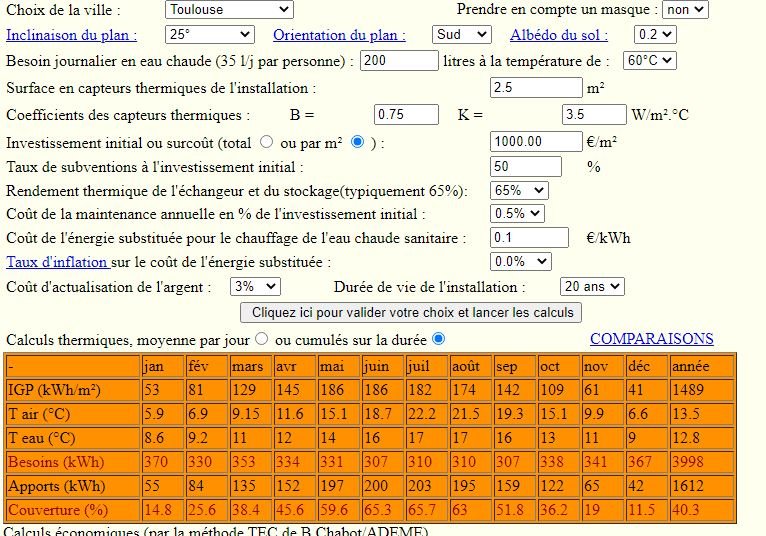Open the coût d'actualisation dropdown showing 3%
The height and width of the screenshot is (536, 766).
(255, 286)
